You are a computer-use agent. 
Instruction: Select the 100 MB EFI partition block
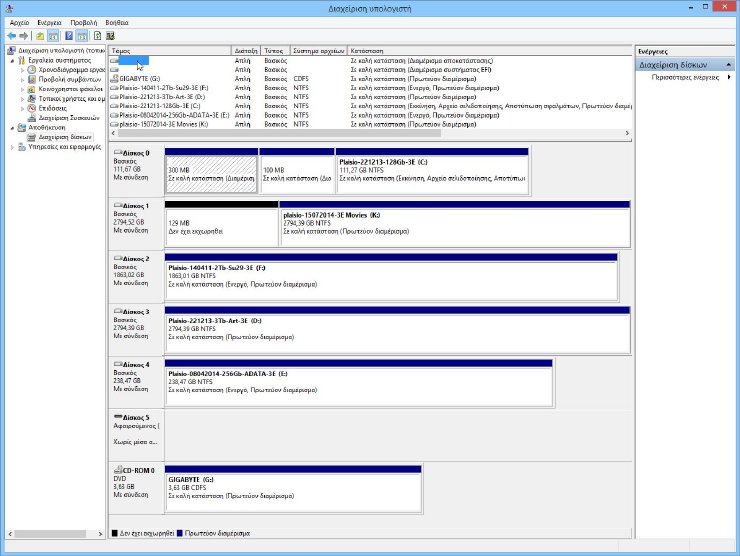tap(297, 171)
